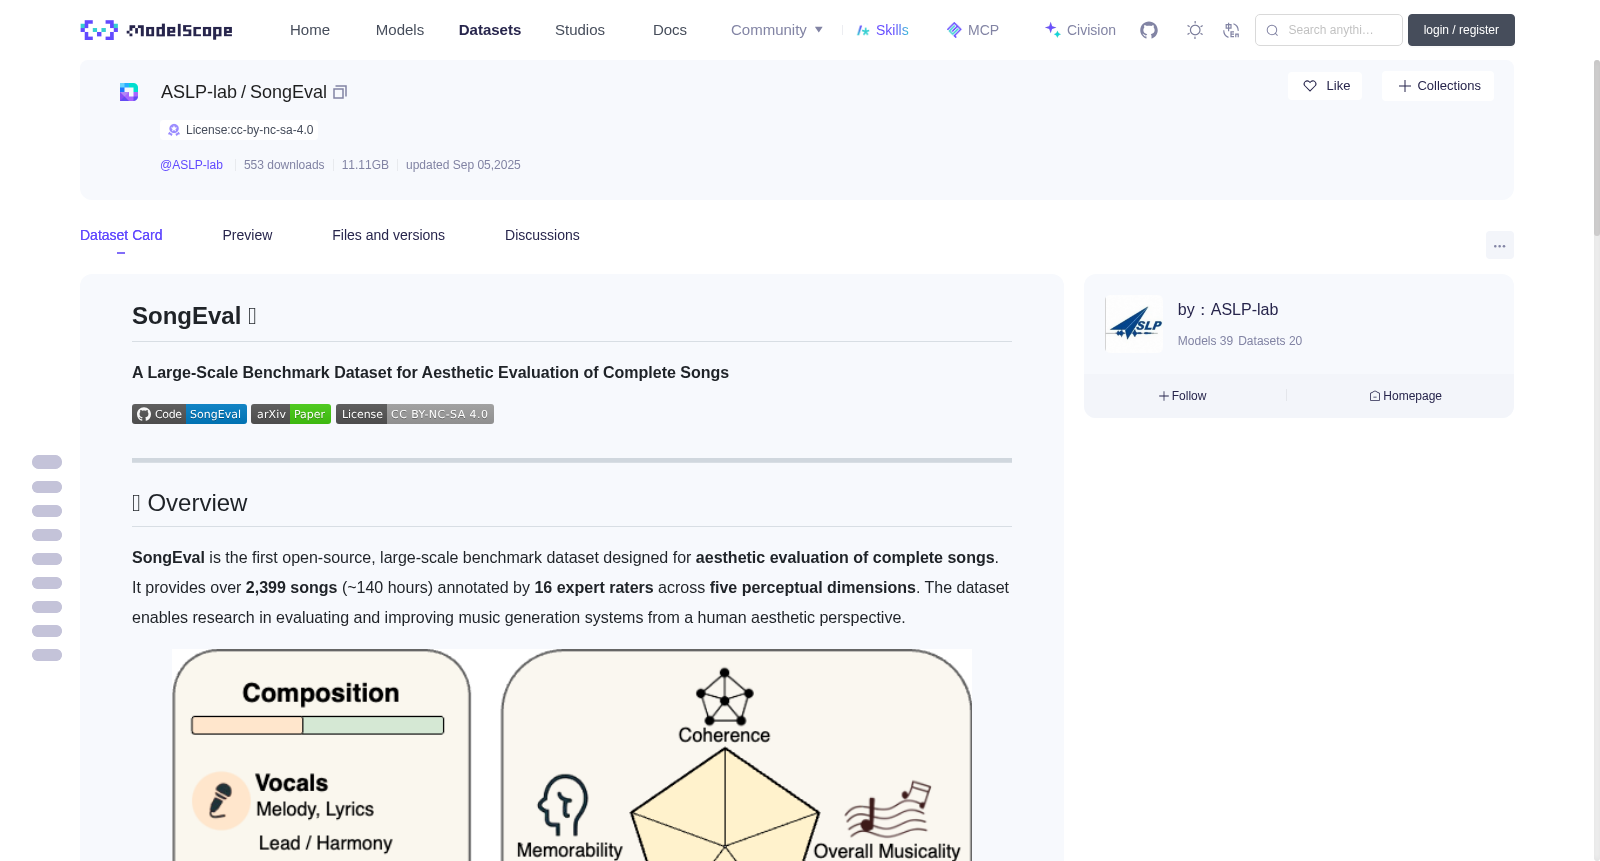Visit the ASLP-lab Homepage link
Screen dimensions: 1600x861
(1405, 396)
